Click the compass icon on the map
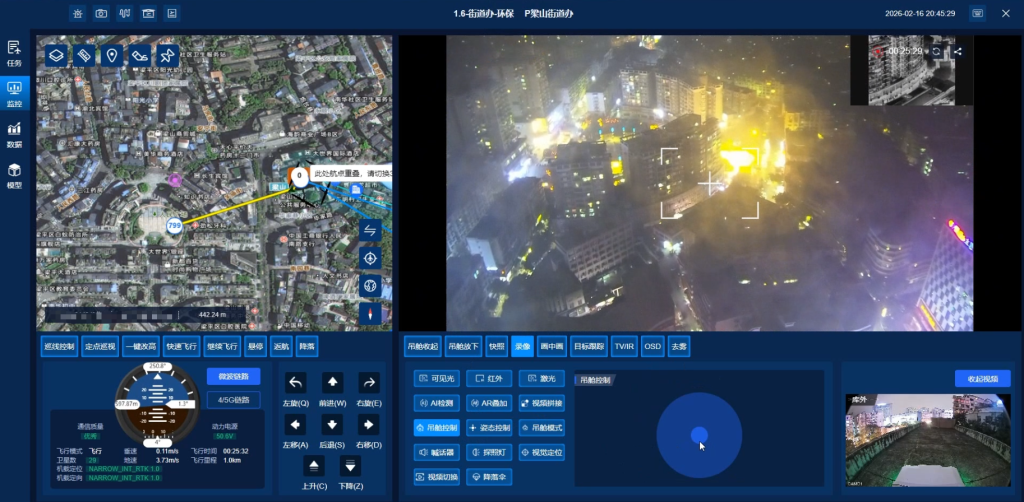The height and width of the screenshot is (502, 1024). 370,313
